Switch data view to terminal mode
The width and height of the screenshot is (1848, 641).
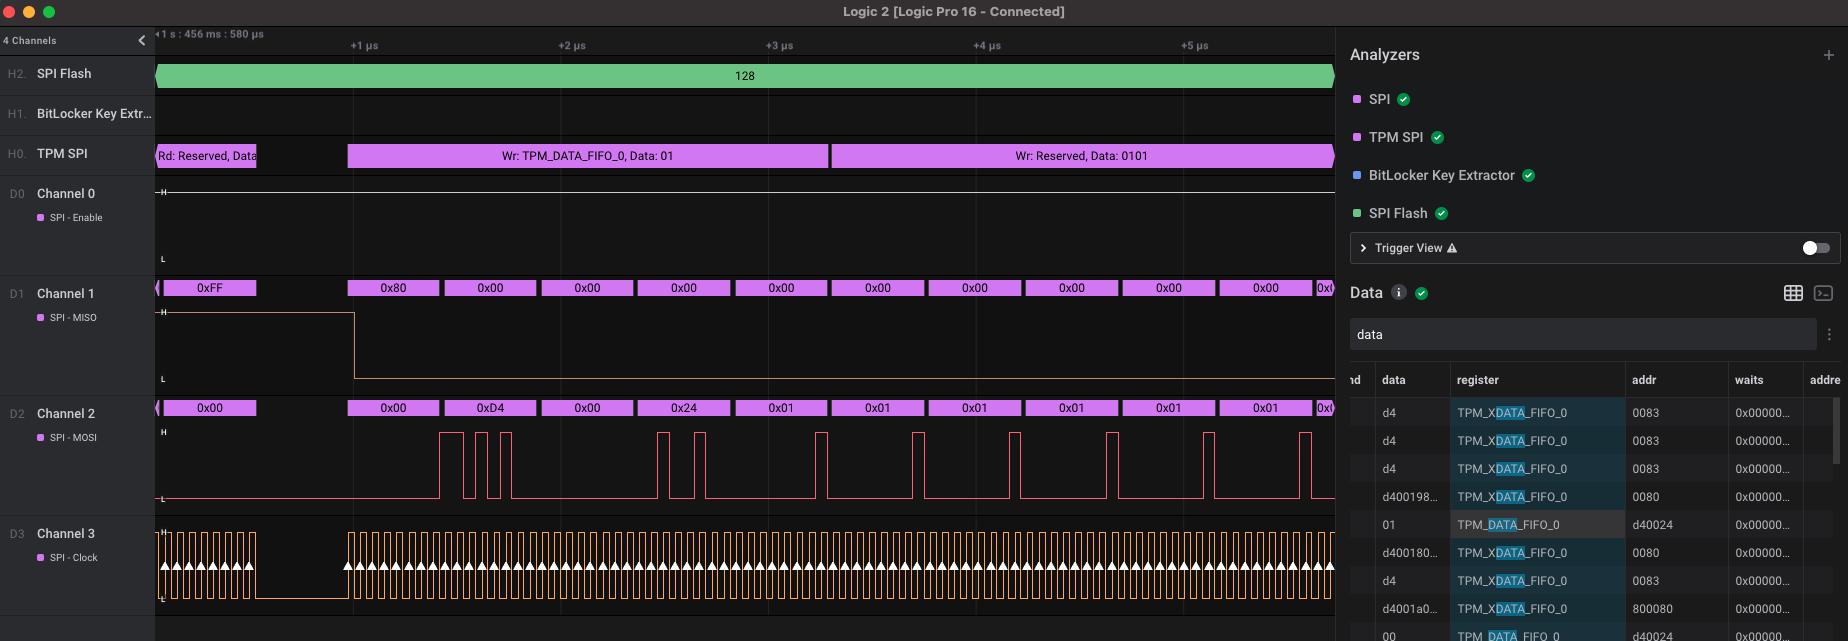pyautogui.click(x=1823, y=293)
